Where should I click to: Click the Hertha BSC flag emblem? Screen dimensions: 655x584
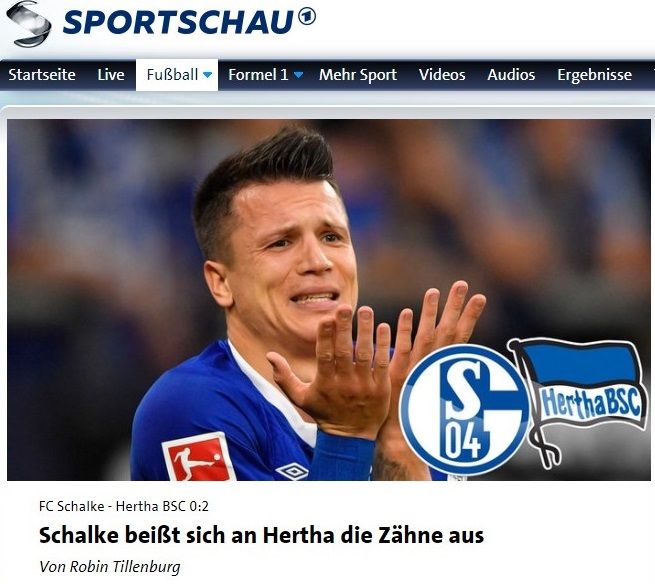[x=580, y=401]
